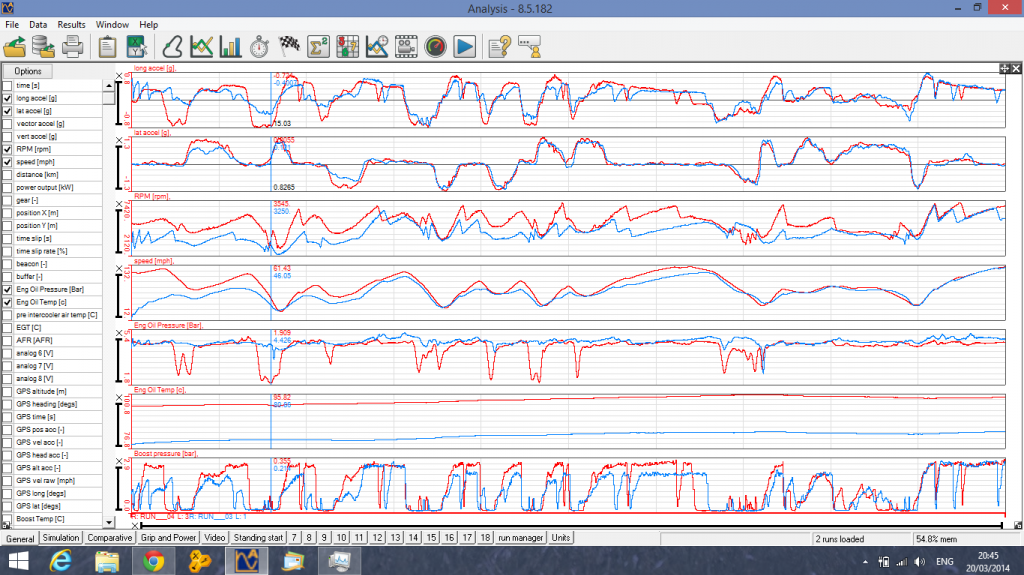Viewport: 1024px width, 575px height.
Task: Click the printer icon in toolbar
Action: [x=72, y=46]
